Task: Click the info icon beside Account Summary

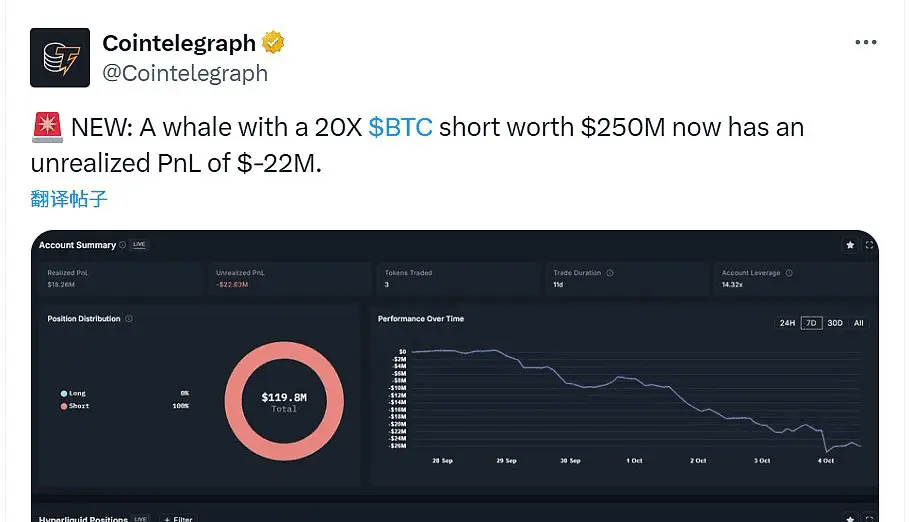Action: [x=123, y=245]
